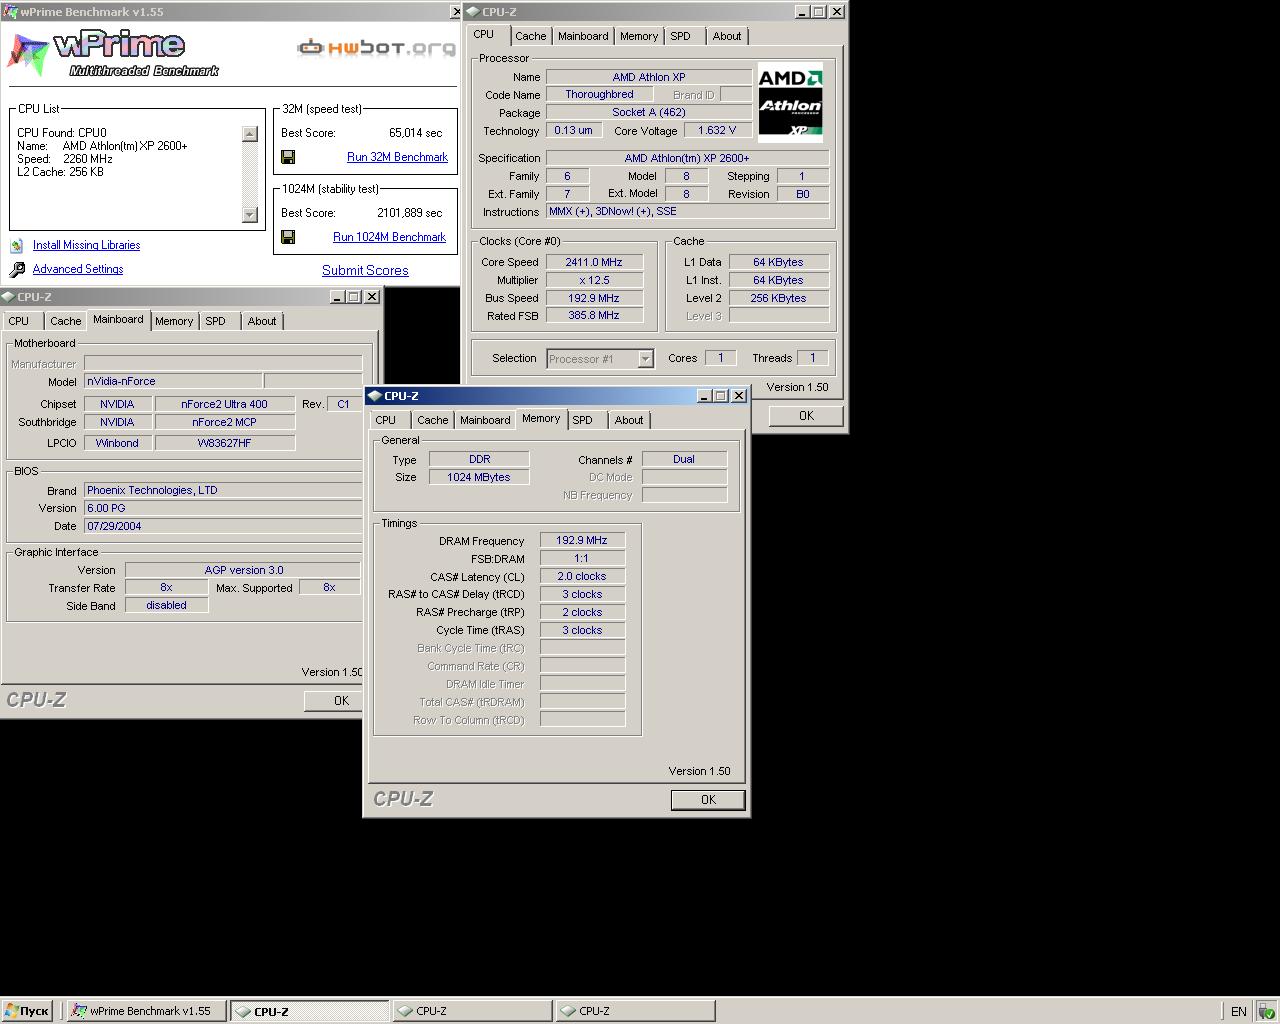The height and width of the screenshot is (1024, 1280).
Task: Click the Rated FSB 385.8 MHz value
Action: (594, 315)
